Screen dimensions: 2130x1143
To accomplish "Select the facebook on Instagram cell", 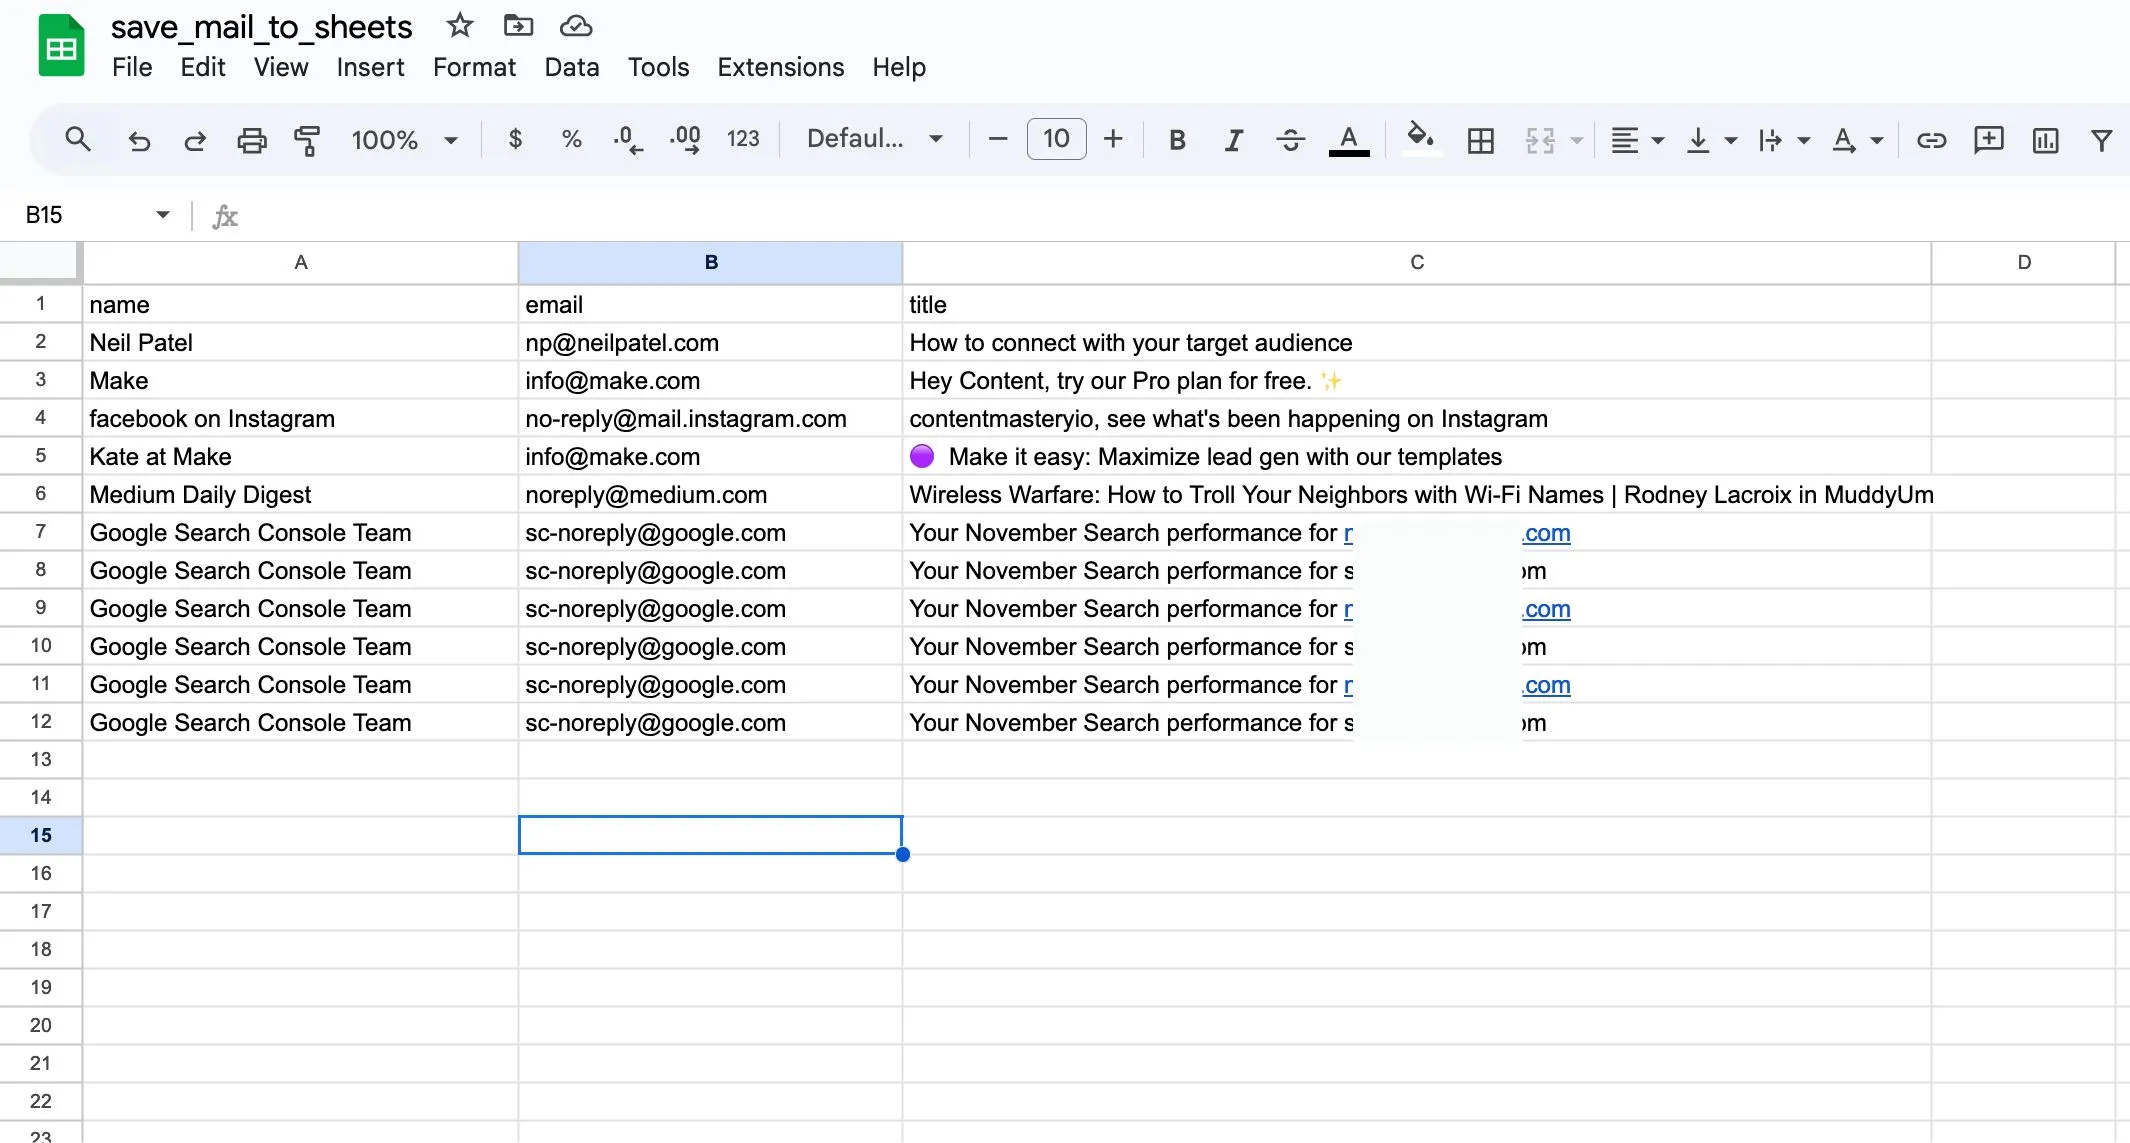I will [x=300, y=419].
